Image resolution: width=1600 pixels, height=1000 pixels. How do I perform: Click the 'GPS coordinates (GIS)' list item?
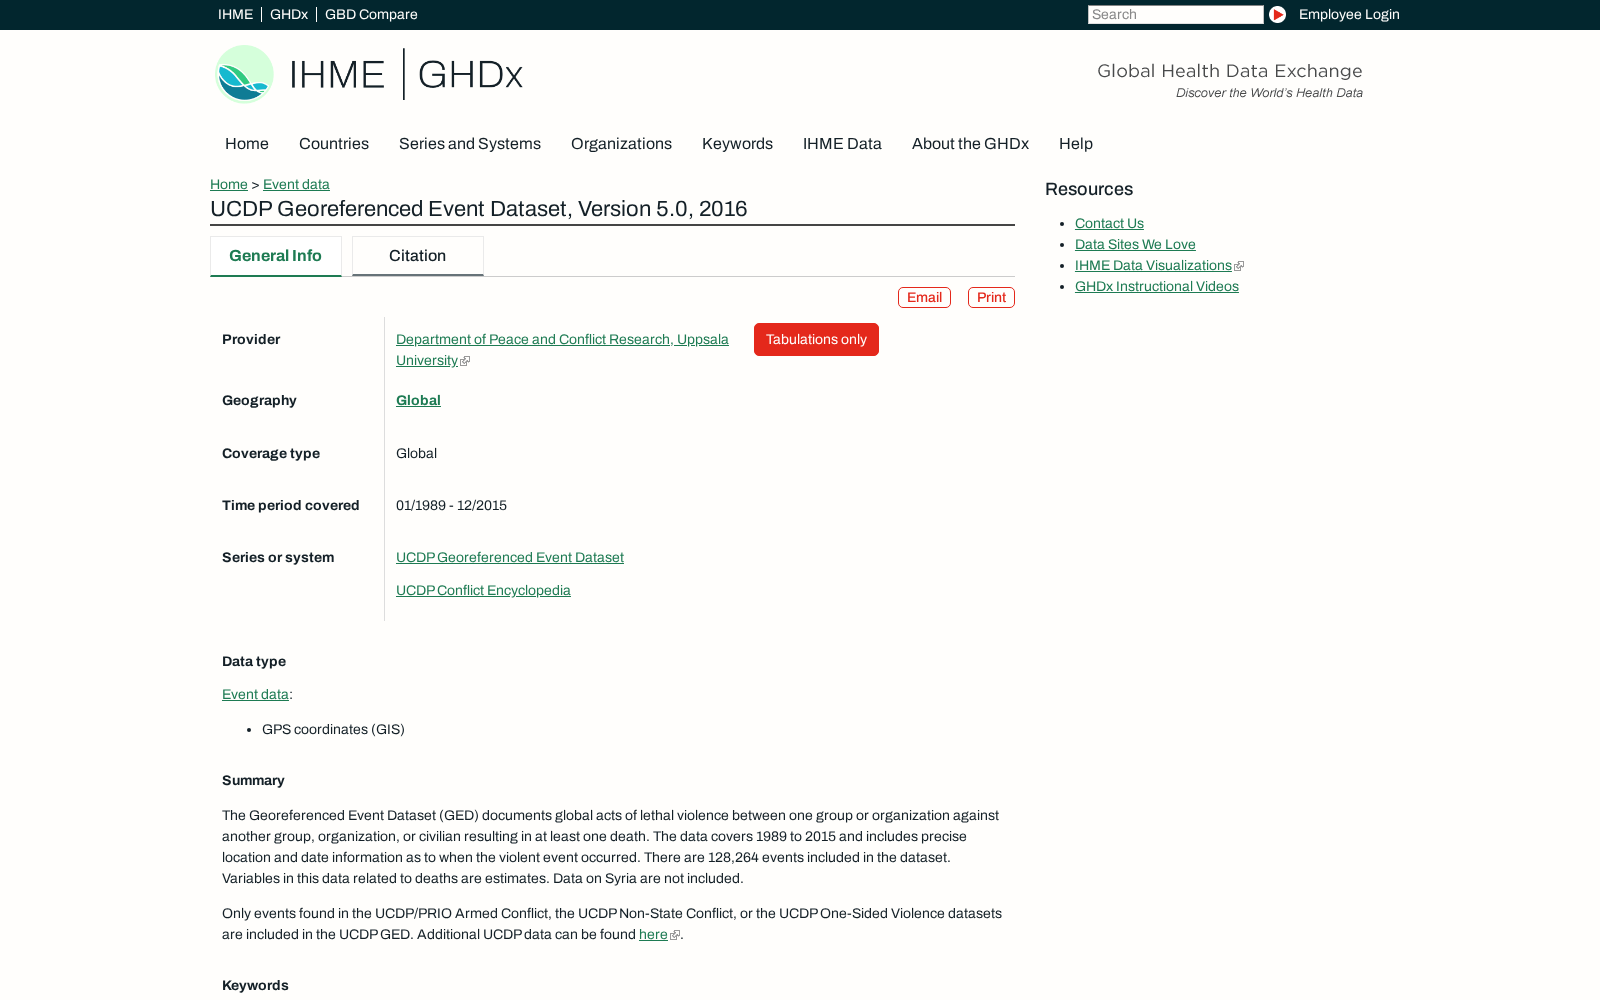click(x=333, y=729)
